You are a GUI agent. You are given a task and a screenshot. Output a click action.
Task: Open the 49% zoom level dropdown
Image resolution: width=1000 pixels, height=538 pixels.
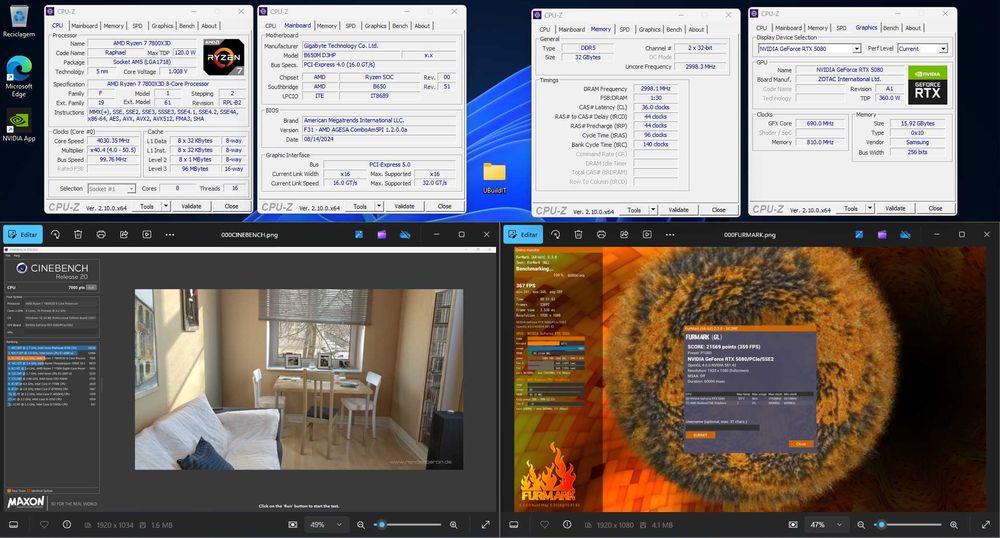coord(327,525)
